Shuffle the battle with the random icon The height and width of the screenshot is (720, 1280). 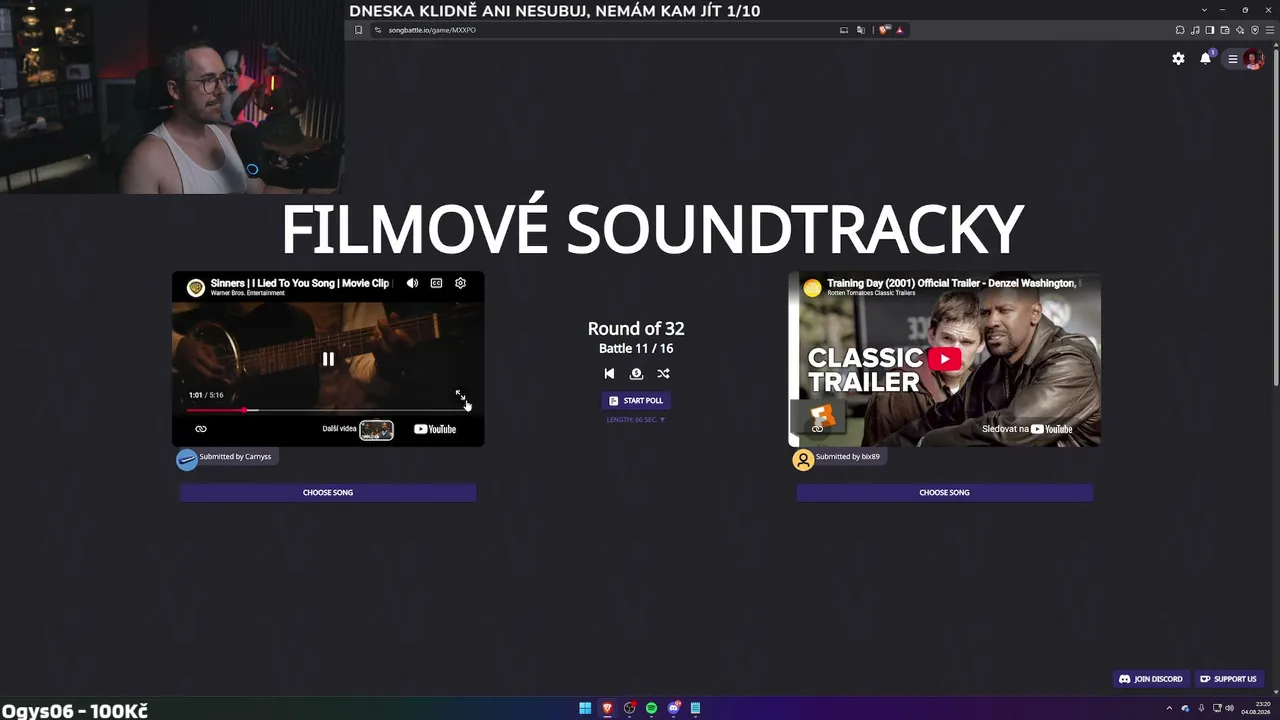[663, 373]
